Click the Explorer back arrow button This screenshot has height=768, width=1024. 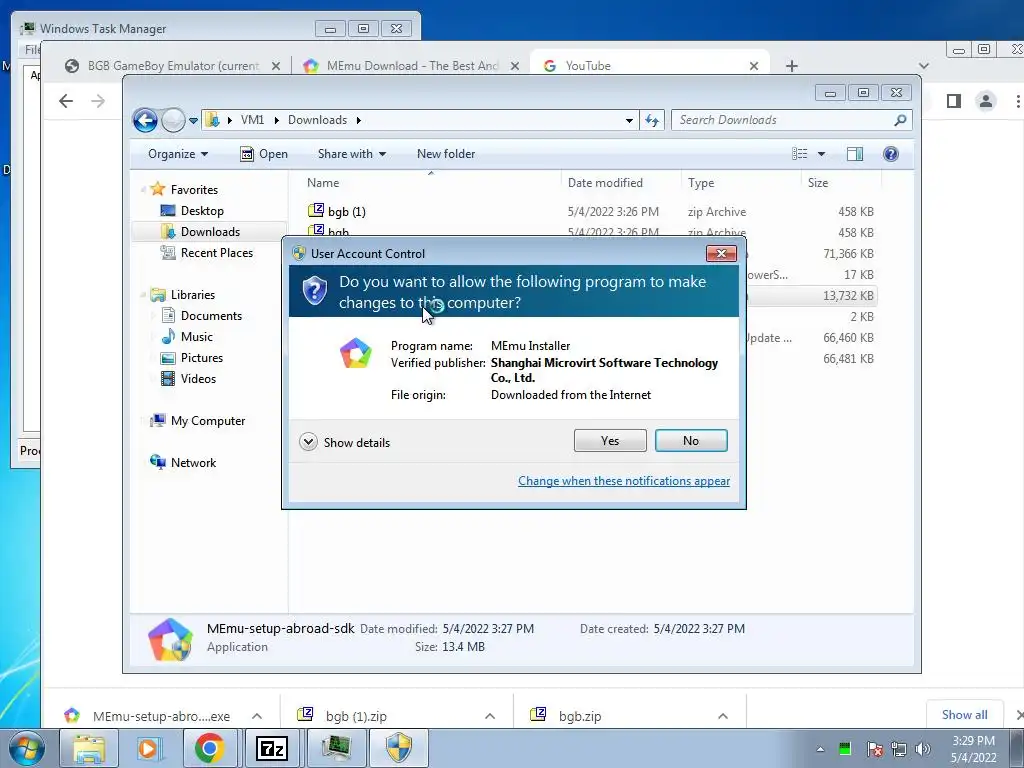(x=145, y=120)
